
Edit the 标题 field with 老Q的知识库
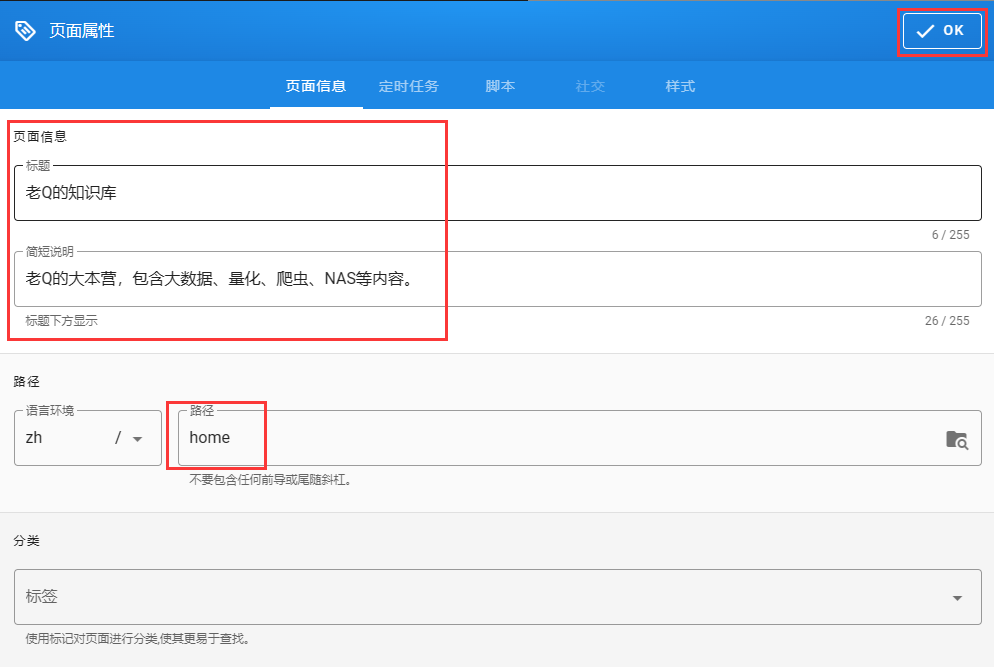tap(498, 193)
